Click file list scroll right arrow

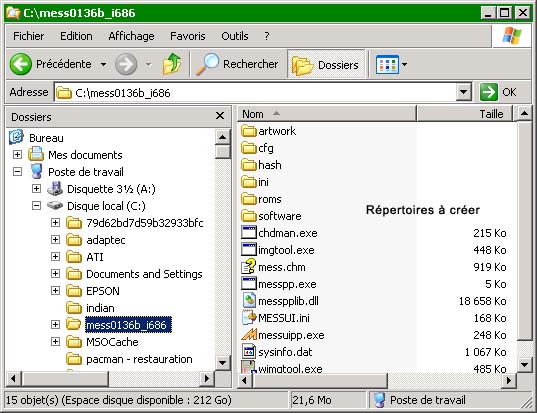[509, 380]
